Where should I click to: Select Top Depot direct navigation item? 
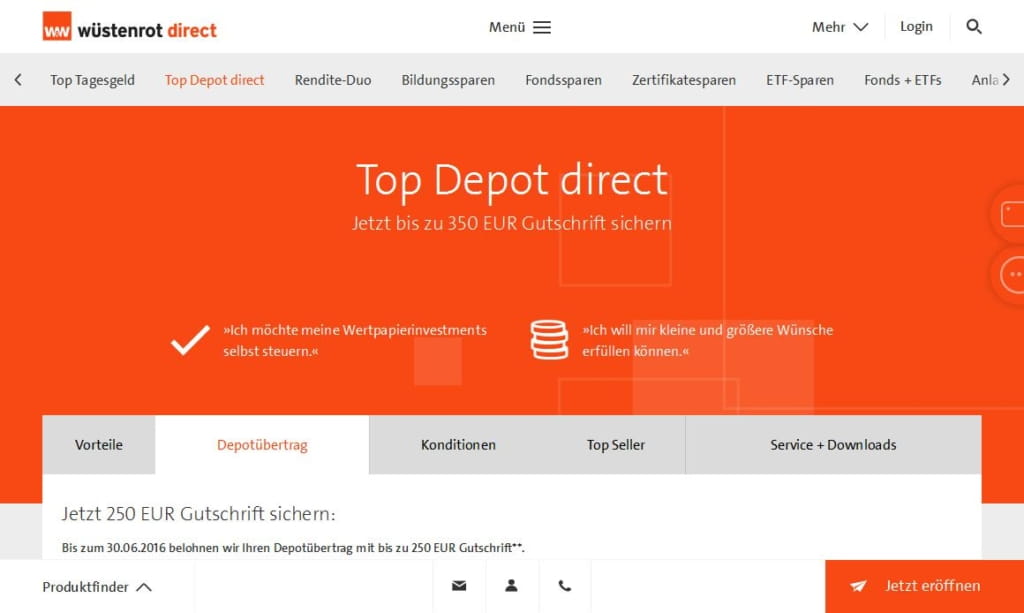tap(214, 80)
